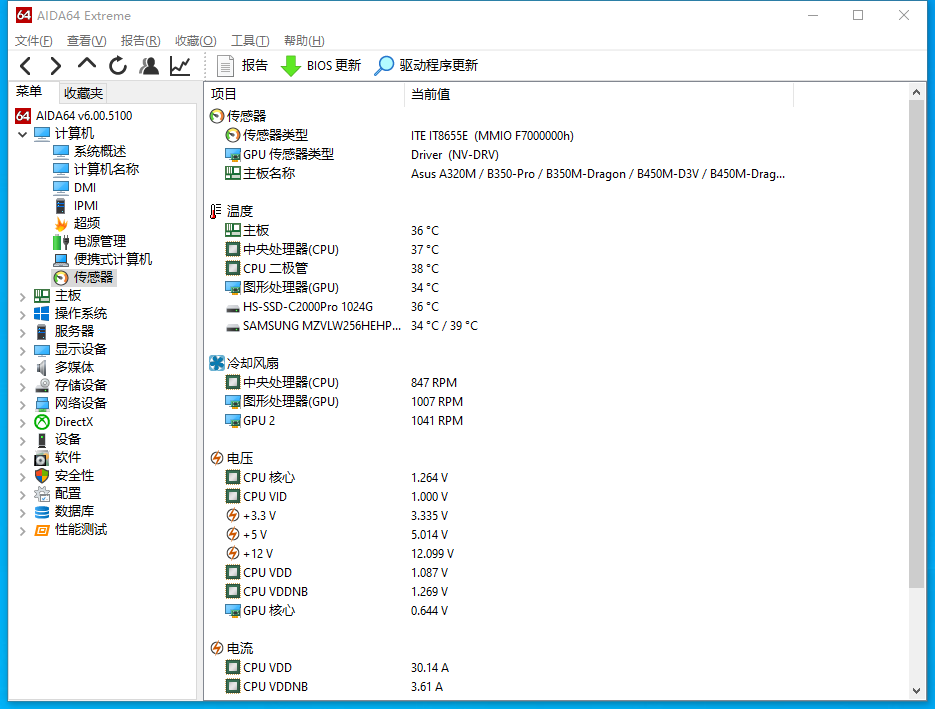Select the 超频 flame icon
This screenshot has width=935, height=709.
61,224
